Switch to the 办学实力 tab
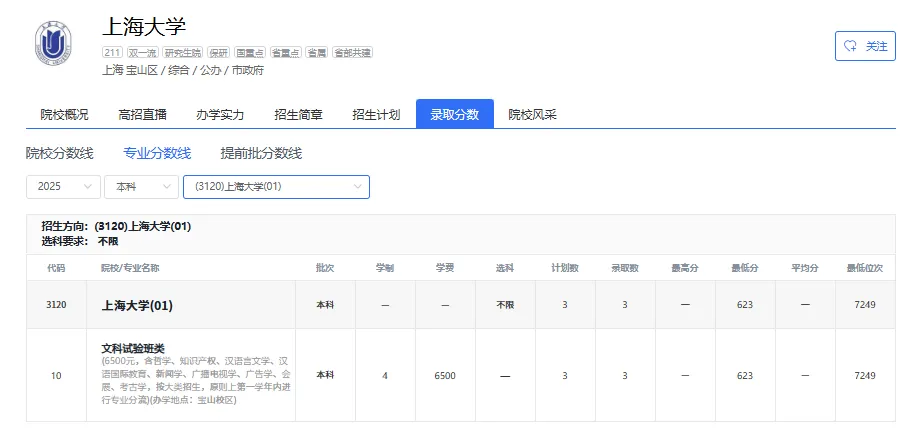924x435 pixels. pyautogui.click(x=220, y=114)
